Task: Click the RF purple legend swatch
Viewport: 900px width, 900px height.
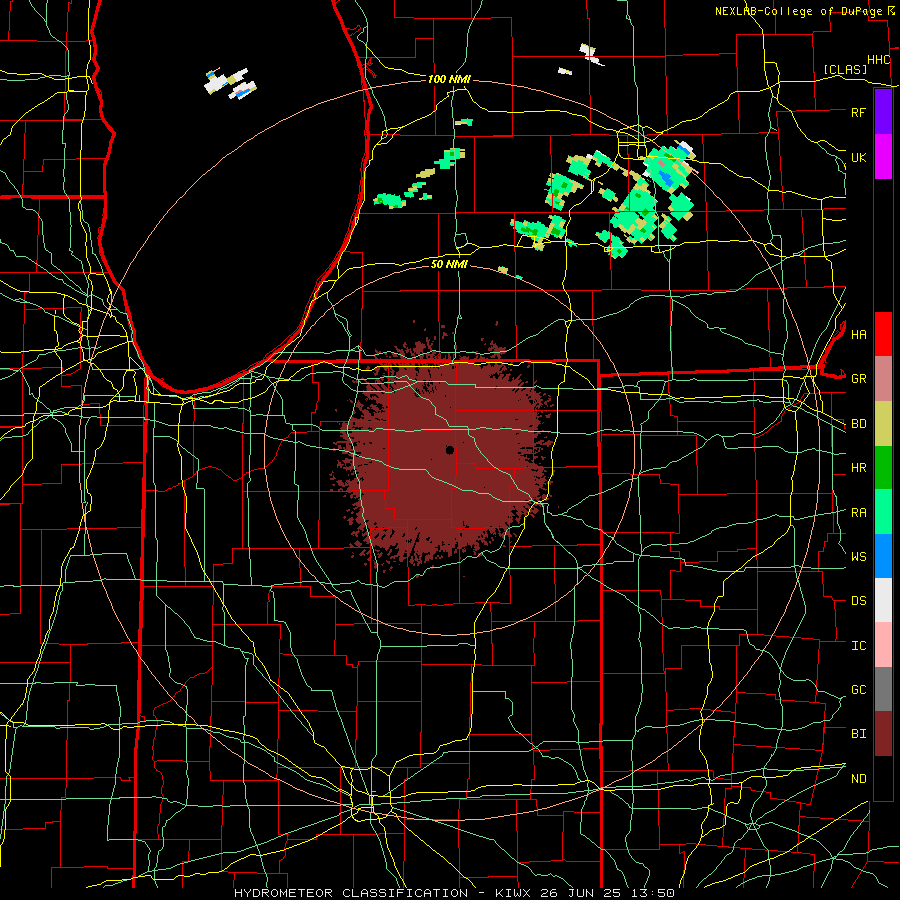Action: [x=883, y=112]
